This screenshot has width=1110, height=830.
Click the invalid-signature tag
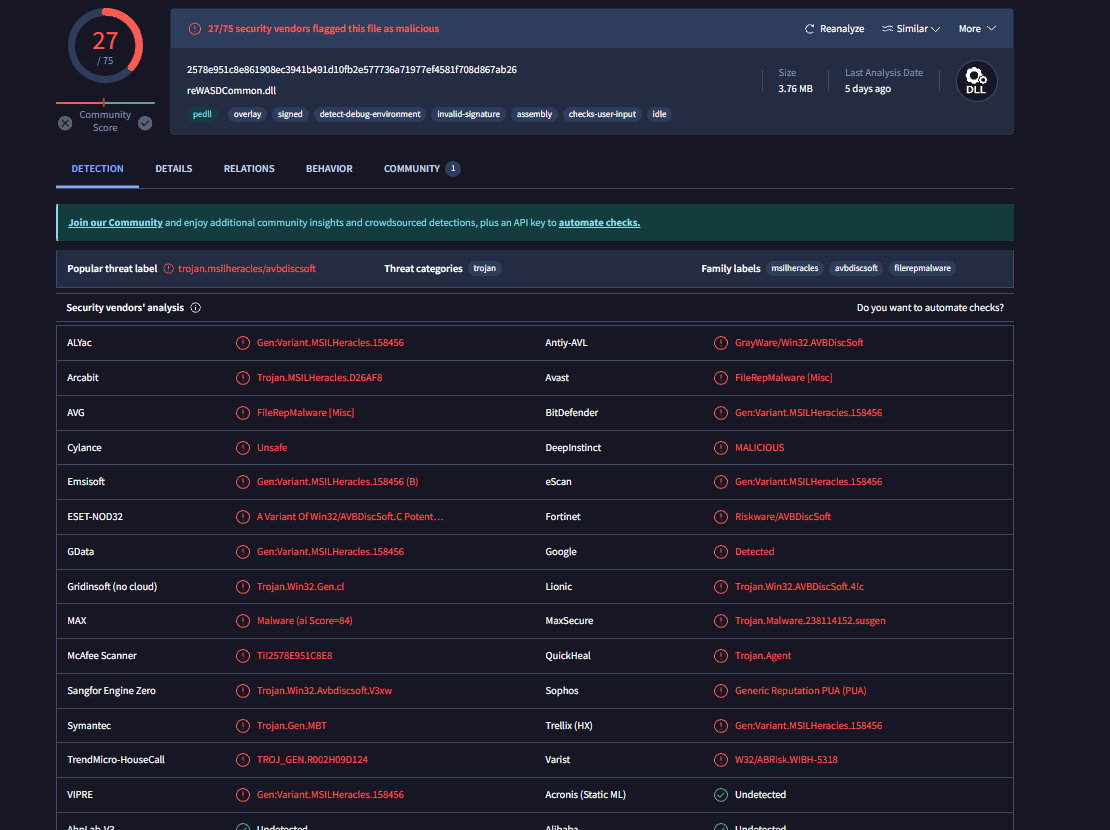[x=469, y=114]
